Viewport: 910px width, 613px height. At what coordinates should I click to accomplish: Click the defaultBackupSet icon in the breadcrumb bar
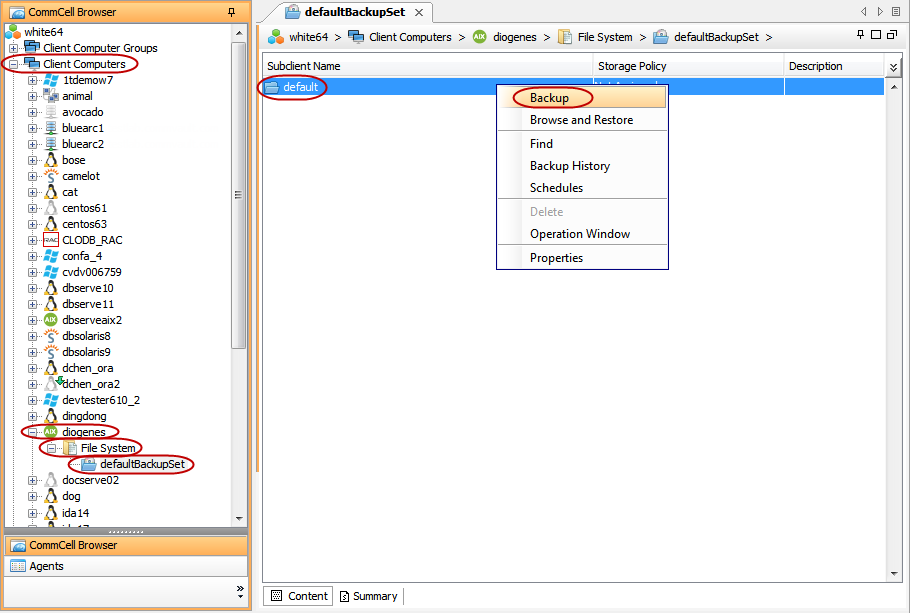(660, 37)
